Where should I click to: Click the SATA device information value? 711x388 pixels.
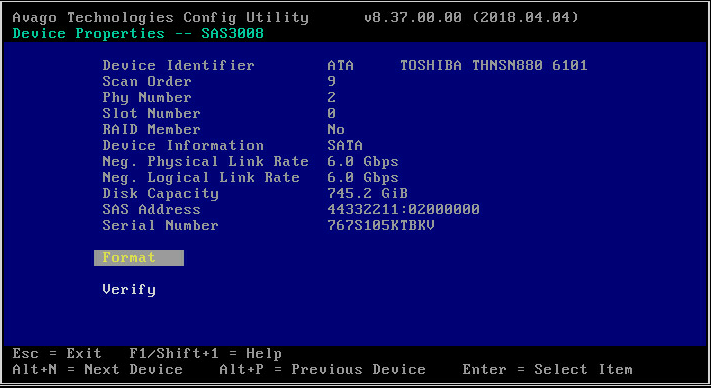(345, 146)
